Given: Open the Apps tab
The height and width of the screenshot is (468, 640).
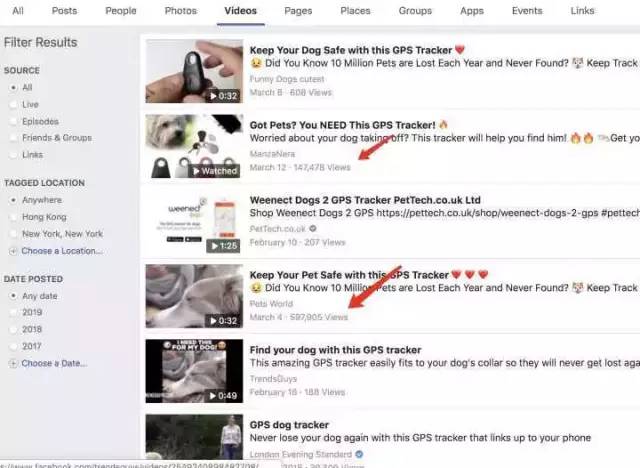Looking at the screenshot, I should (x=472, y=11).
